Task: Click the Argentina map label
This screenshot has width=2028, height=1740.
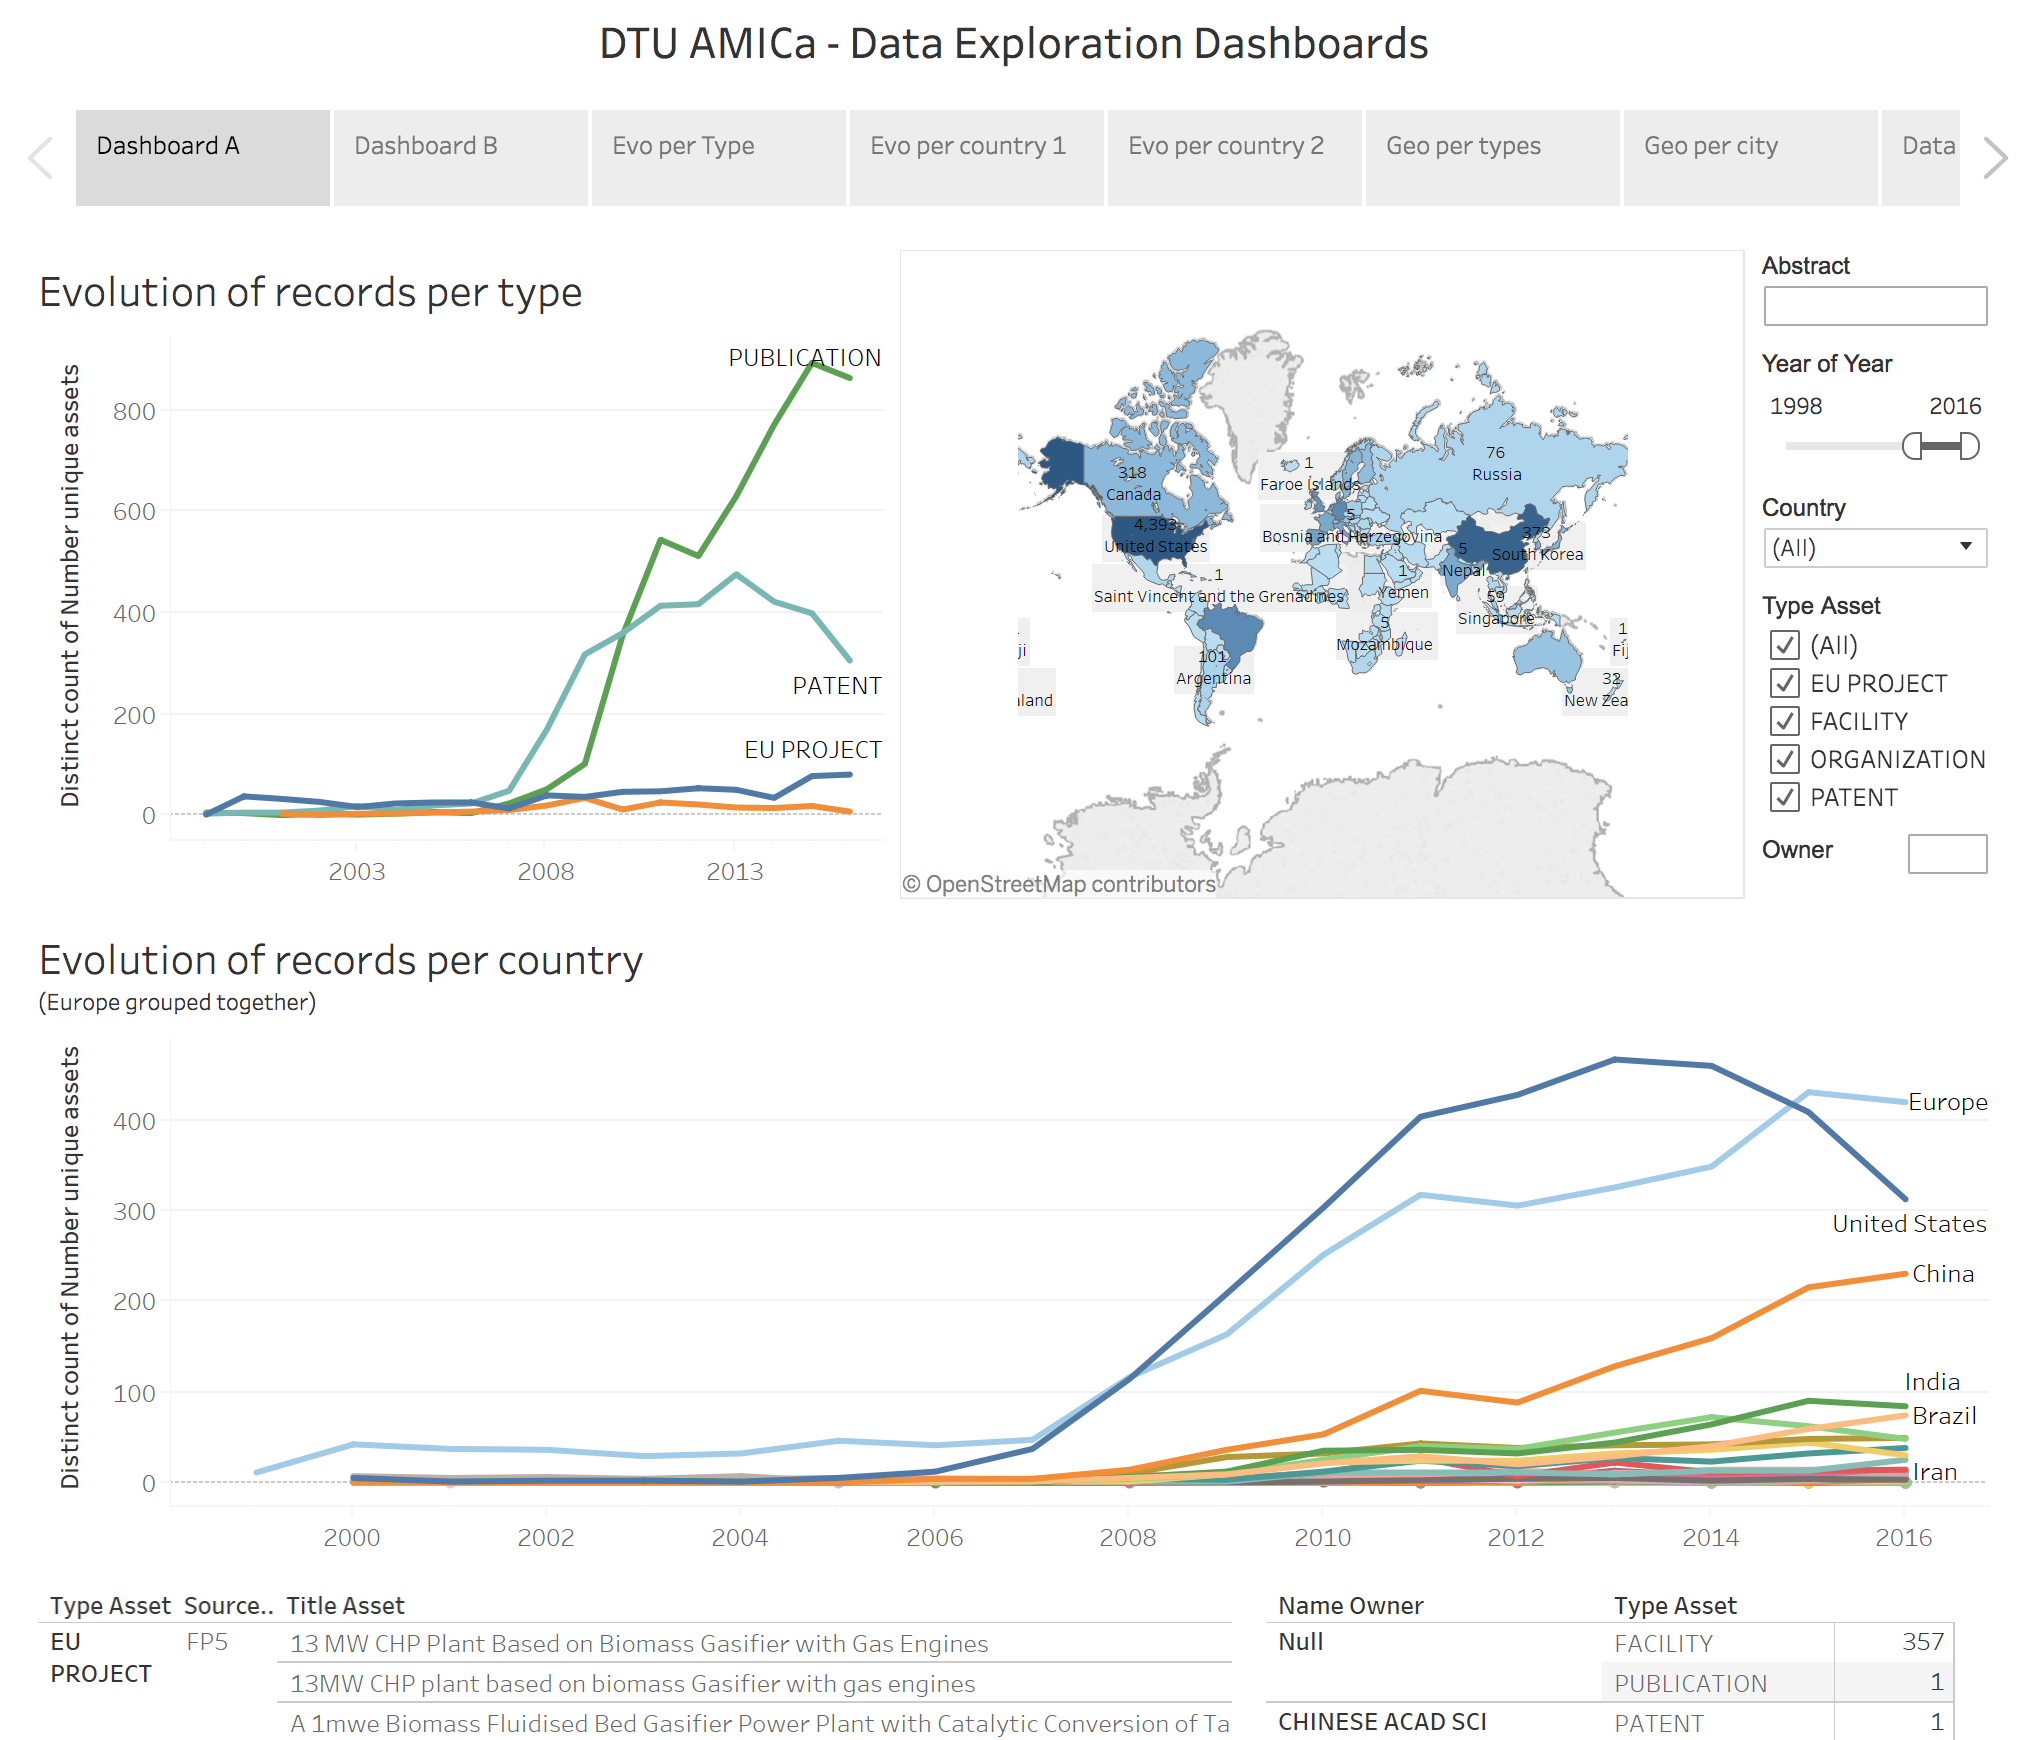Action: pyautogui.click(x=1213, y=678)
